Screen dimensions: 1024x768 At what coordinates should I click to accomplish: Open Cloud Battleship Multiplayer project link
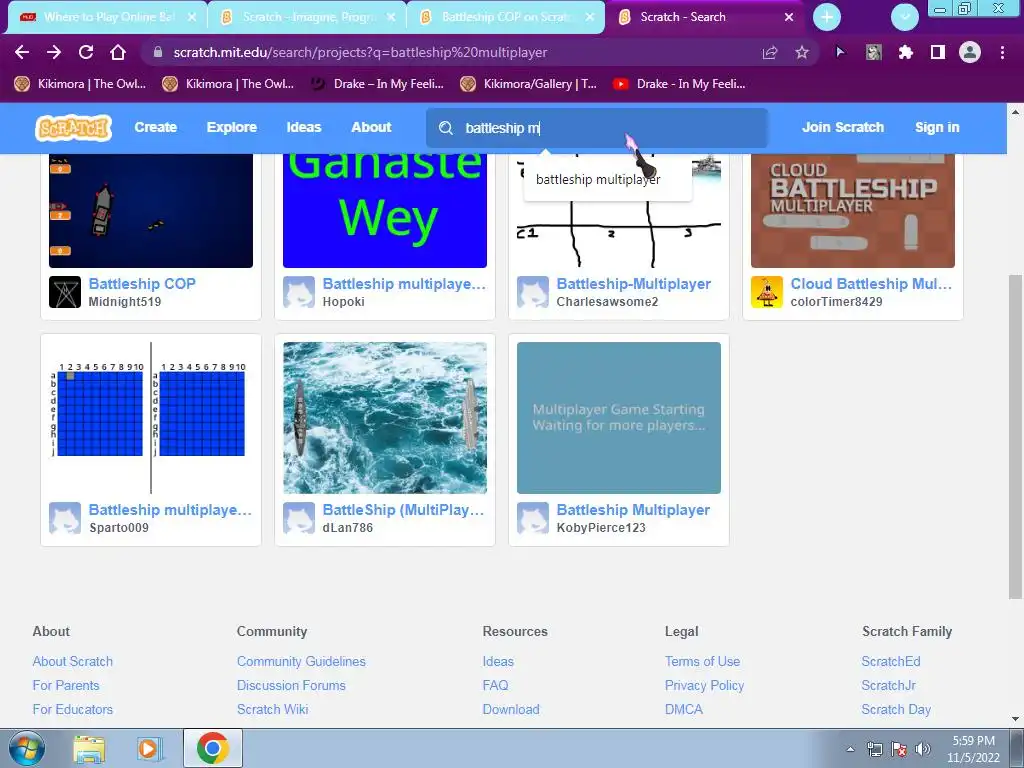point(871,283)
